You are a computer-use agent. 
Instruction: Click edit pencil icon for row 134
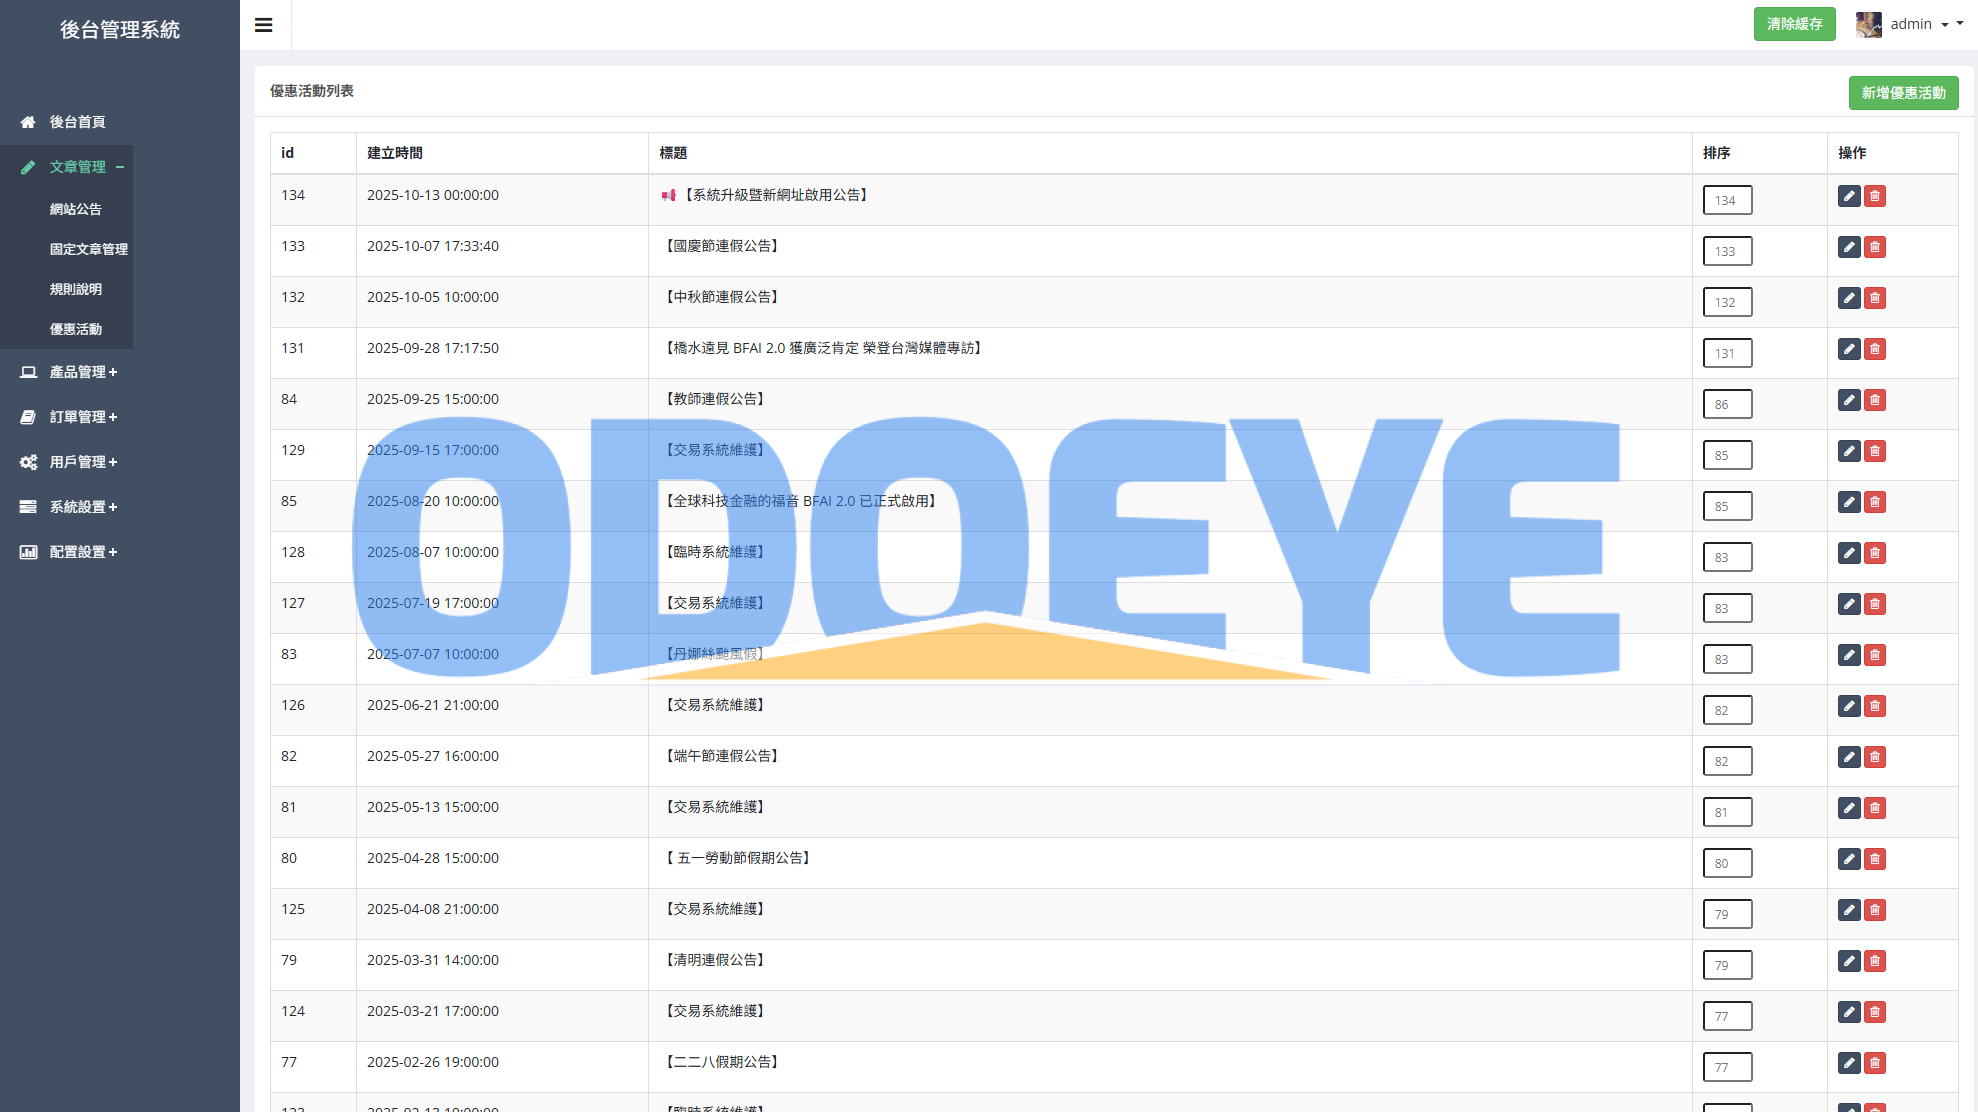tap(1849, 196)
